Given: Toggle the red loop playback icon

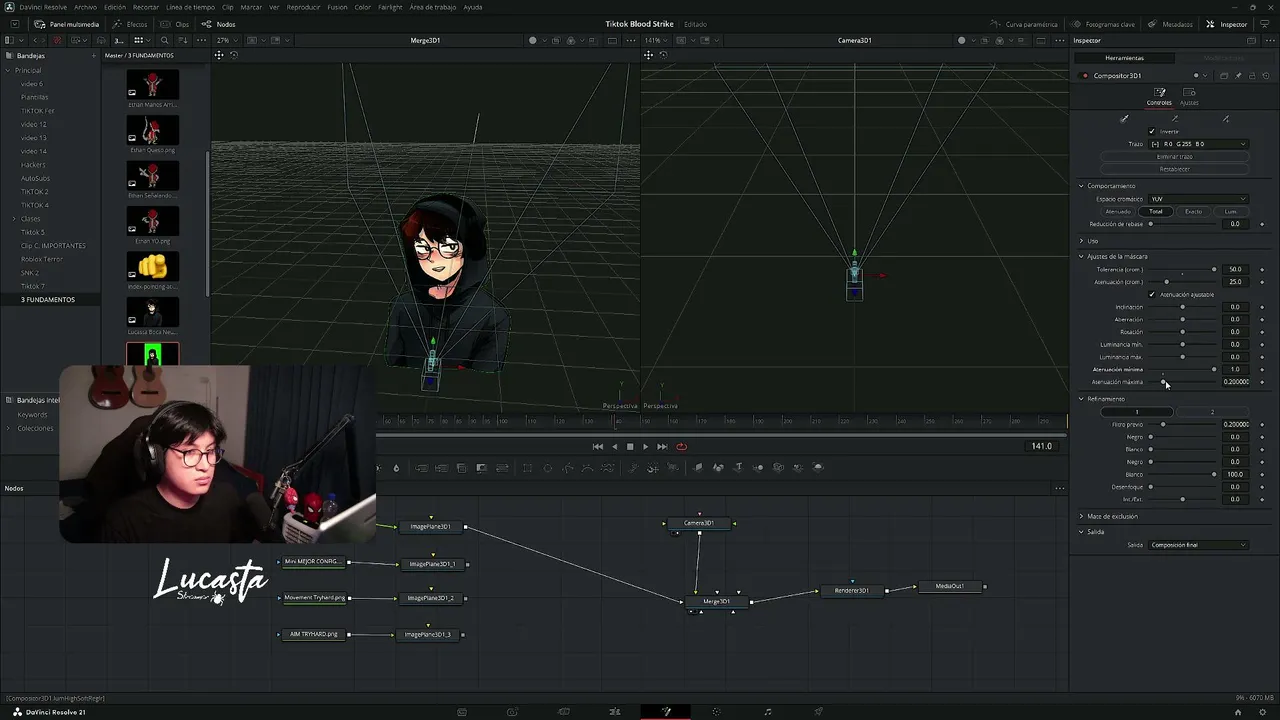Looking at the screenshot, I should click(x=681, y=447).
